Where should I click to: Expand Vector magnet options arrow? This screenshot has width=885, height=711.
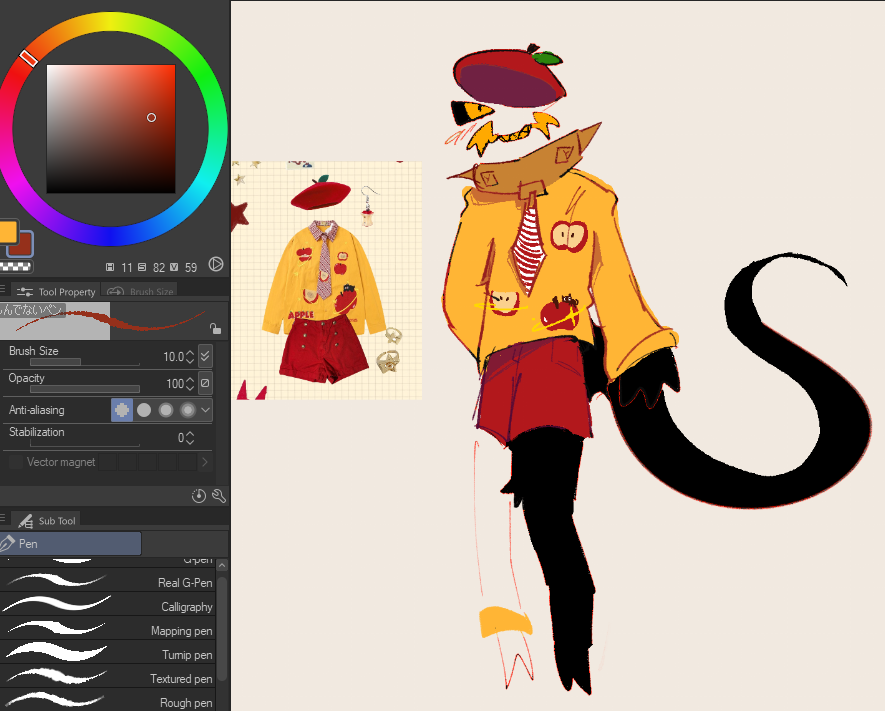(x=204, y=463)
